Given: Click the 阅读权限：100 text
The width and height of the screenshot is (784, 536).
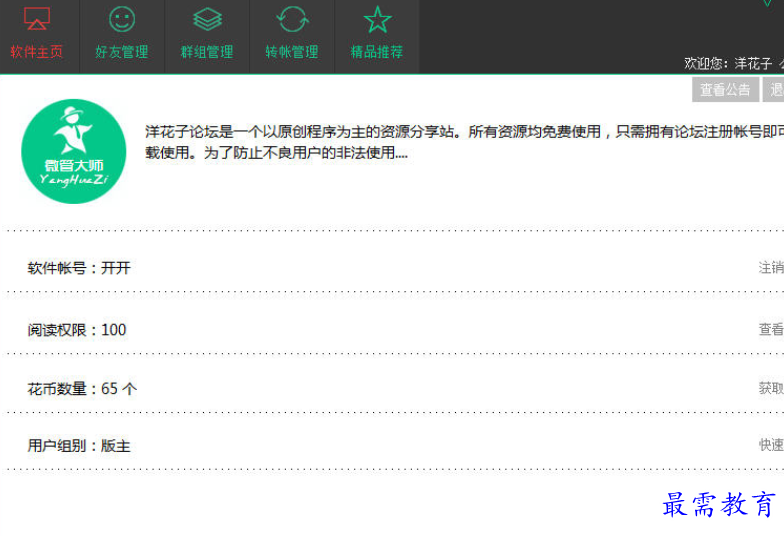Looking at the screenshot, I should (x=77, y=330).
